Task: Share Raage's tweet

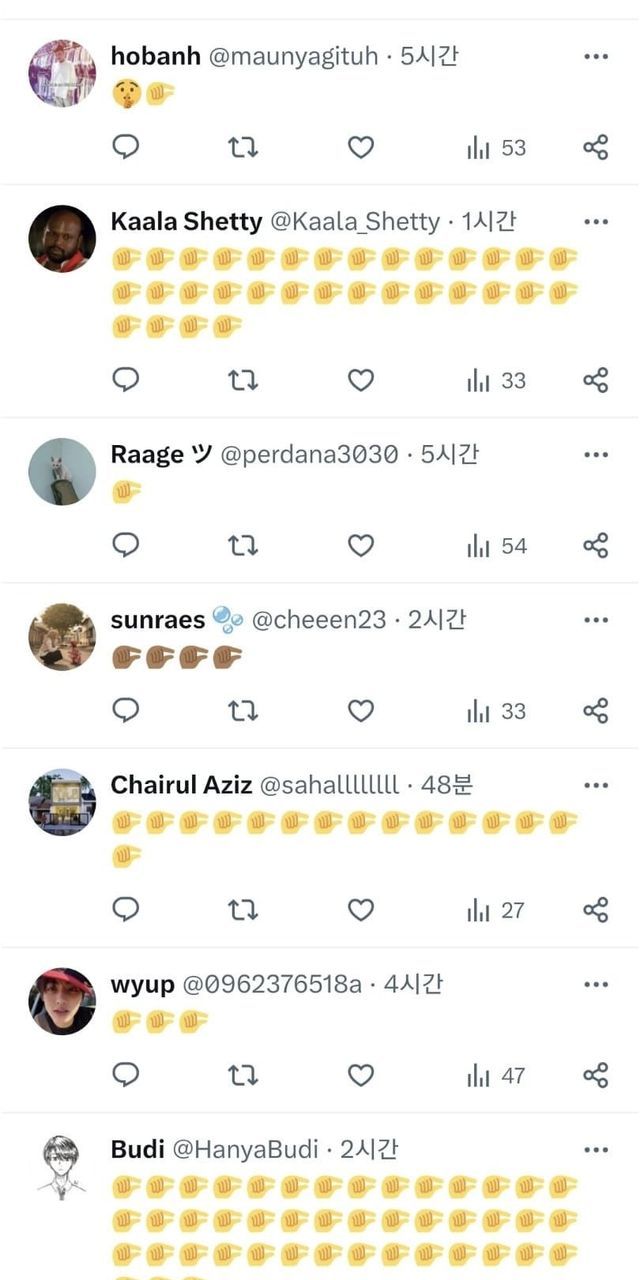Action: point(595,546)
